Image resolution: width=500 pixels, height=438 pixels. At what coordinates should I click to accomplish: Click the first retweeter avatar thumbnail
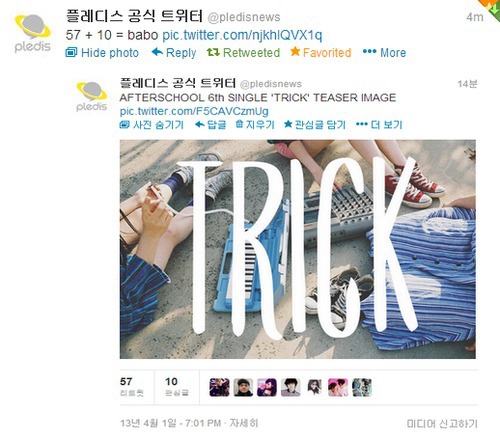click(x=219, y=387)
